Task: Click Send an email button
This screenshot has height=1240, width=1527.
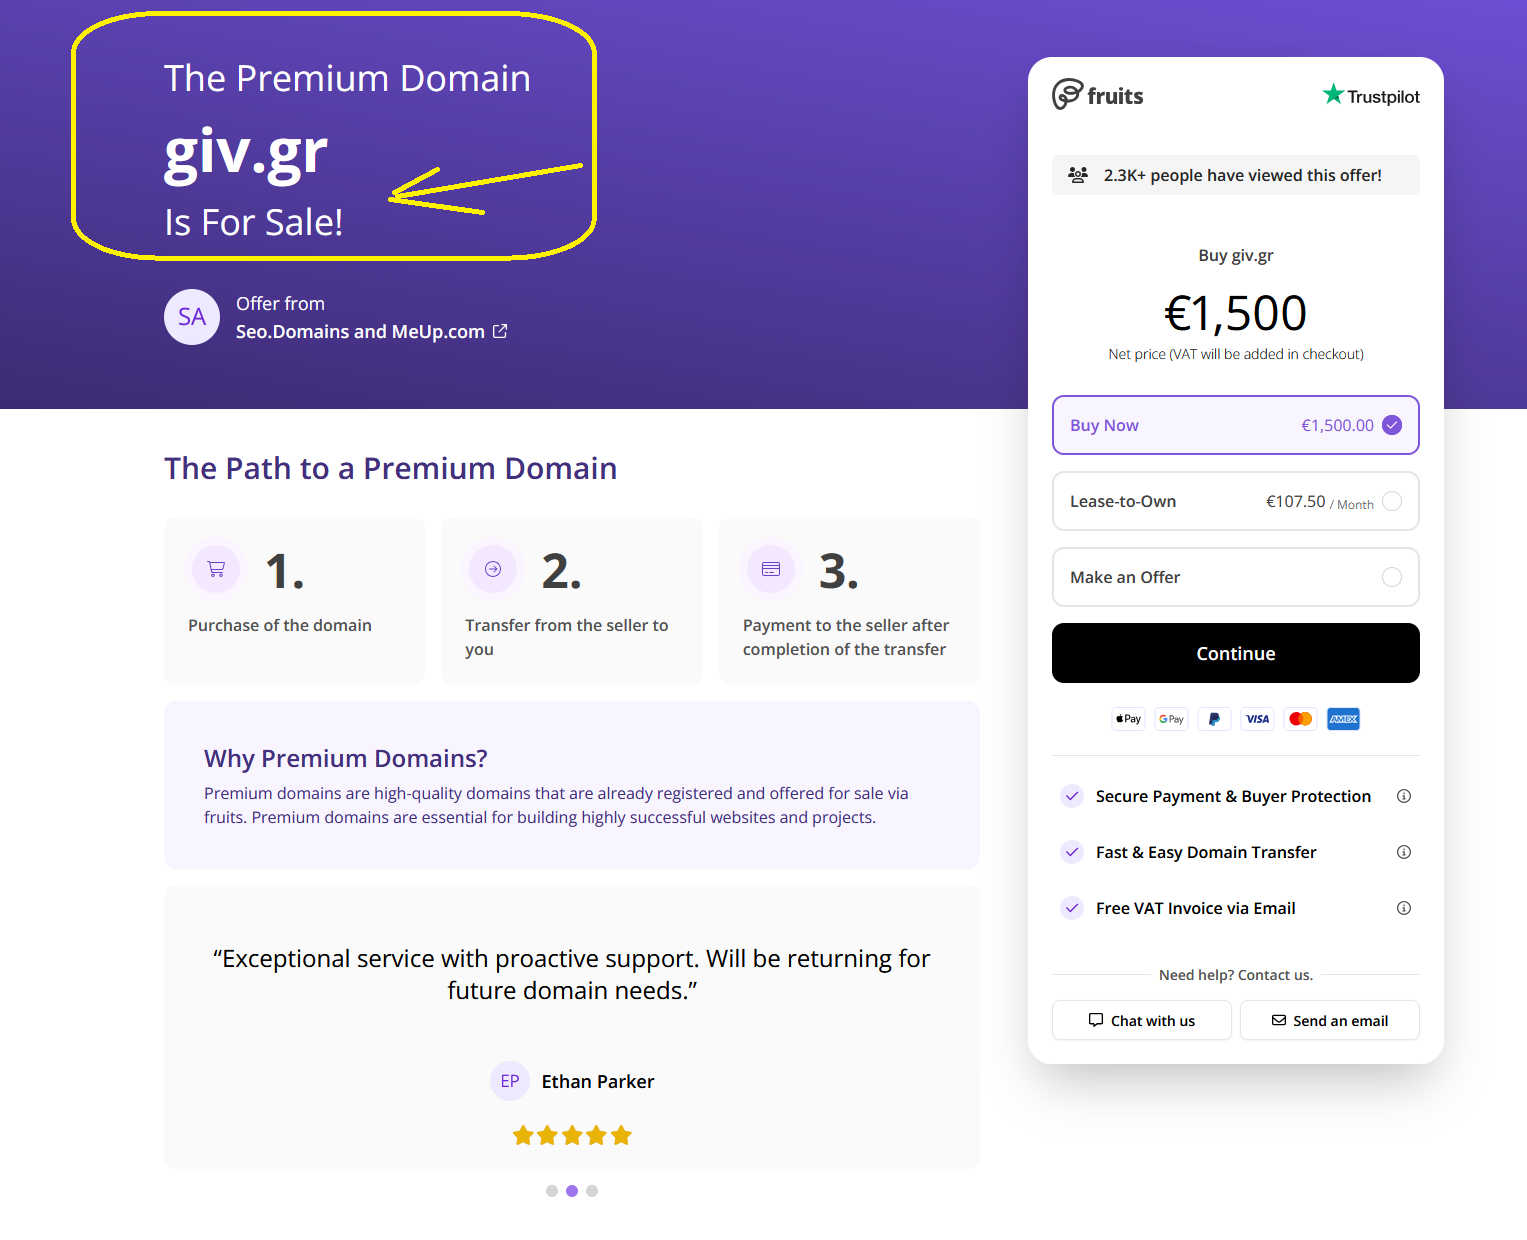Action: [x=1329, y=1020]
